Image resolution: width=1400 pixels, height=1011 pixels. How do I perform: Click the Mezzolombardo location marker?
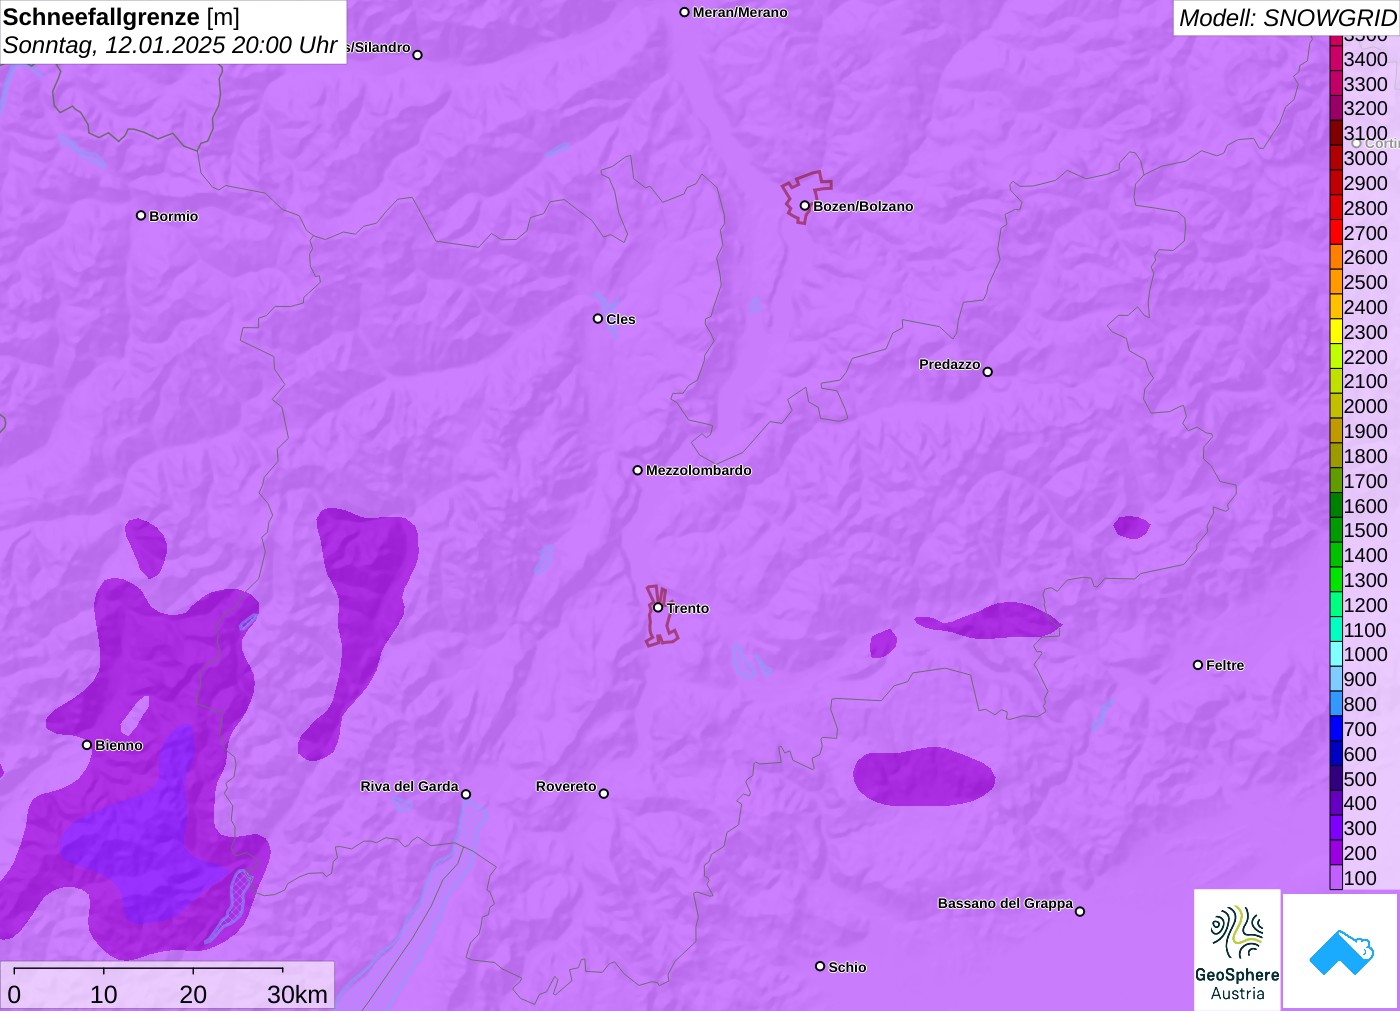click(638, 470)
